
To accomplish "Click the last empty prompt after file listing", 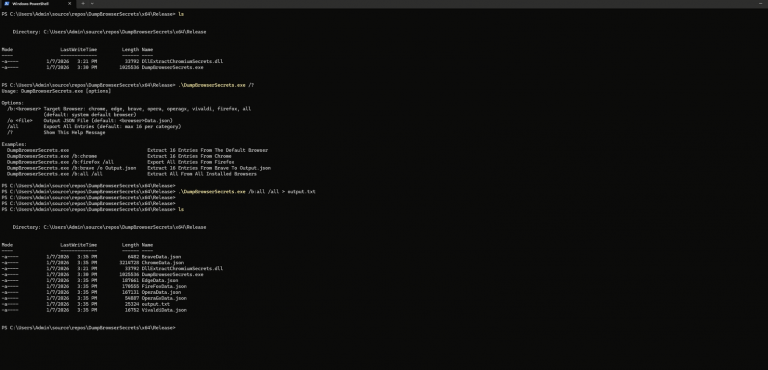I will pos(88,328).
